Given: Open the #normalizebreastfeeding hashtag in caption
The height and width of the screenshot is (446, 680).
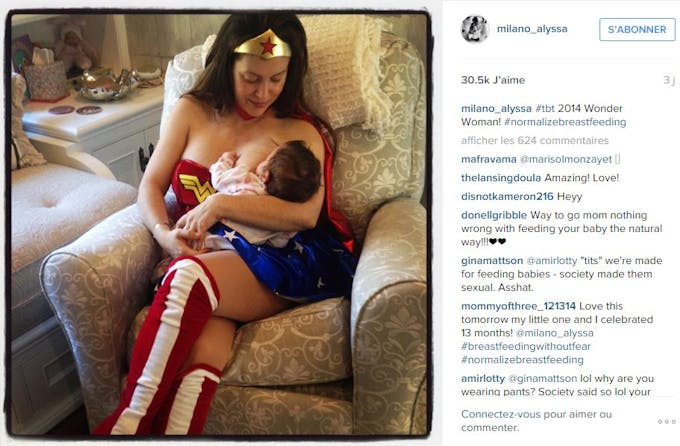Looking at the screenshot, I should tap(565, 122).
